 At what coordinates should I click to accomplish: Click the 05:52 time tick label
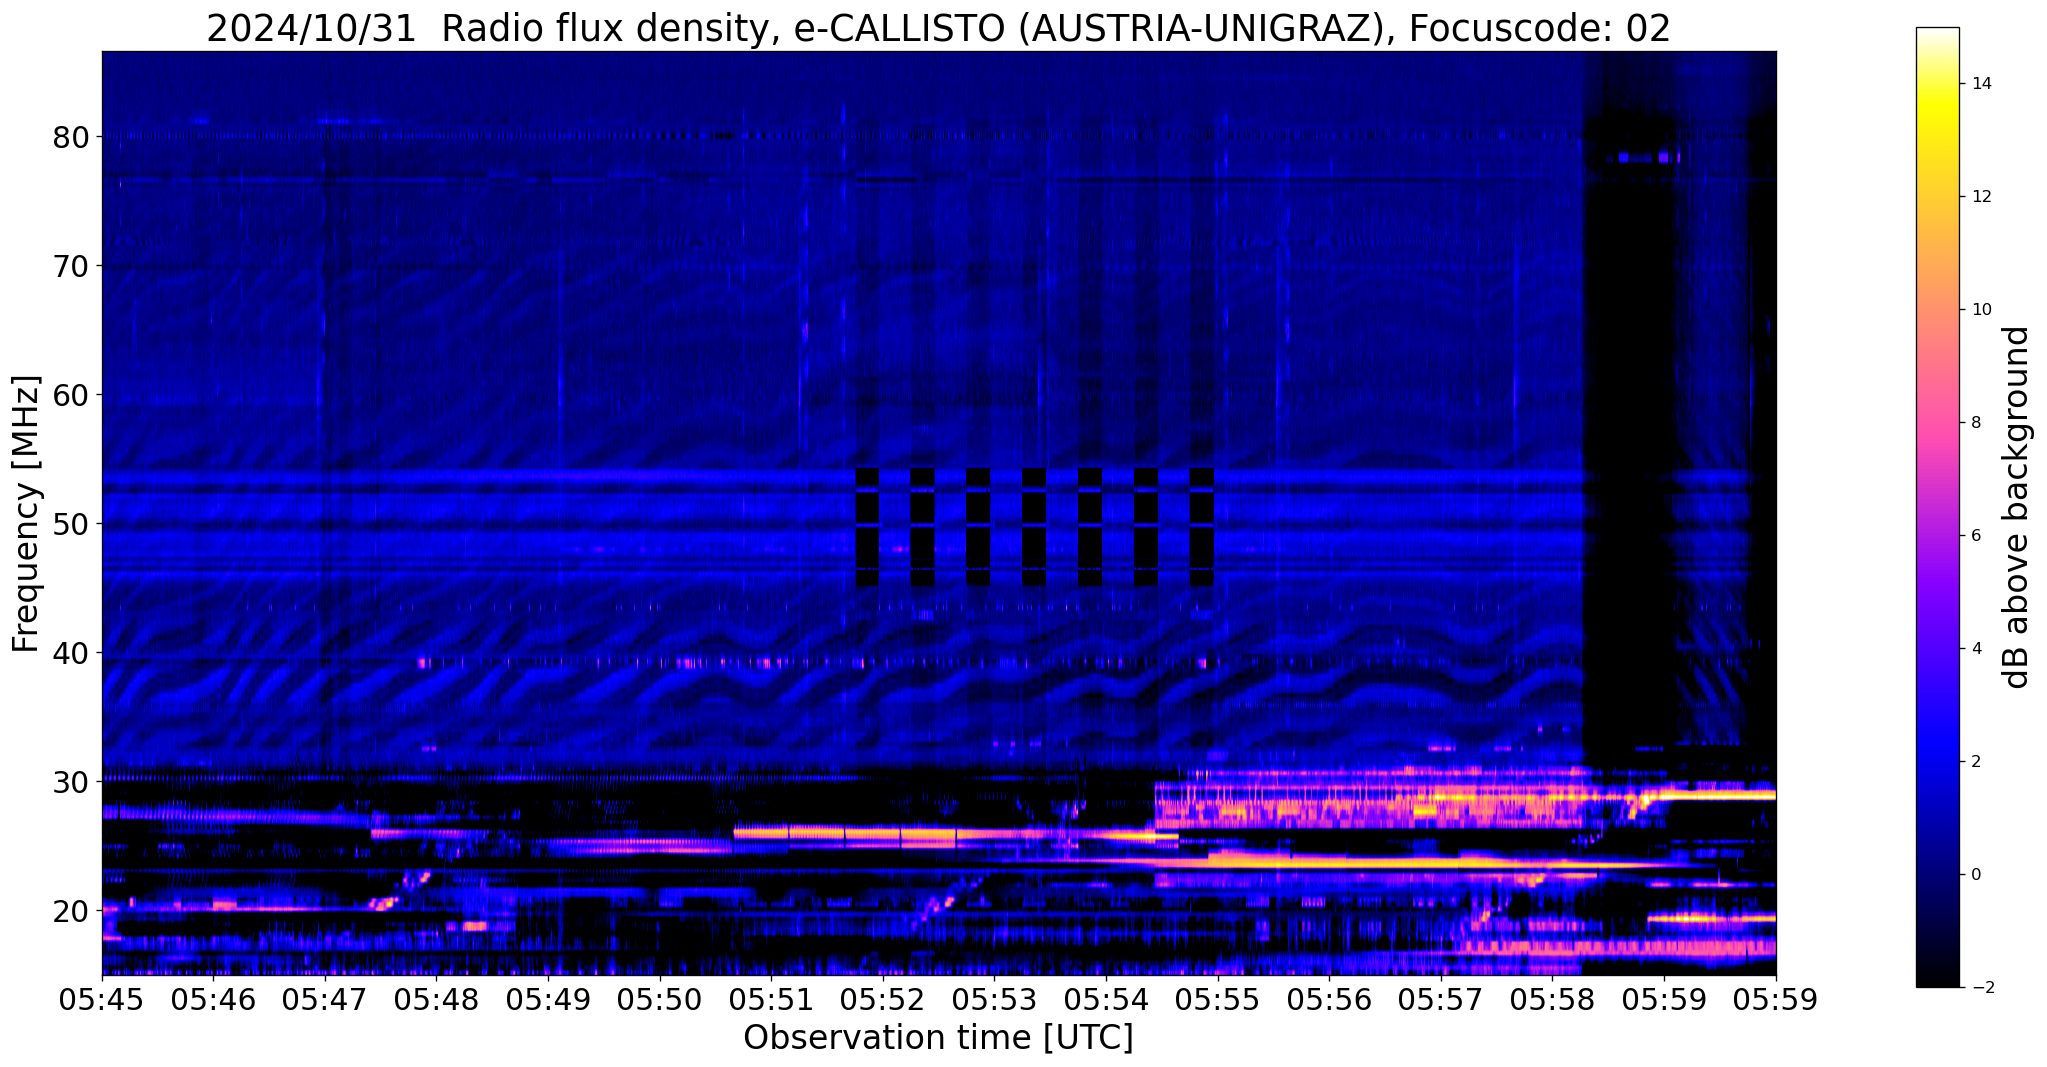883,998
